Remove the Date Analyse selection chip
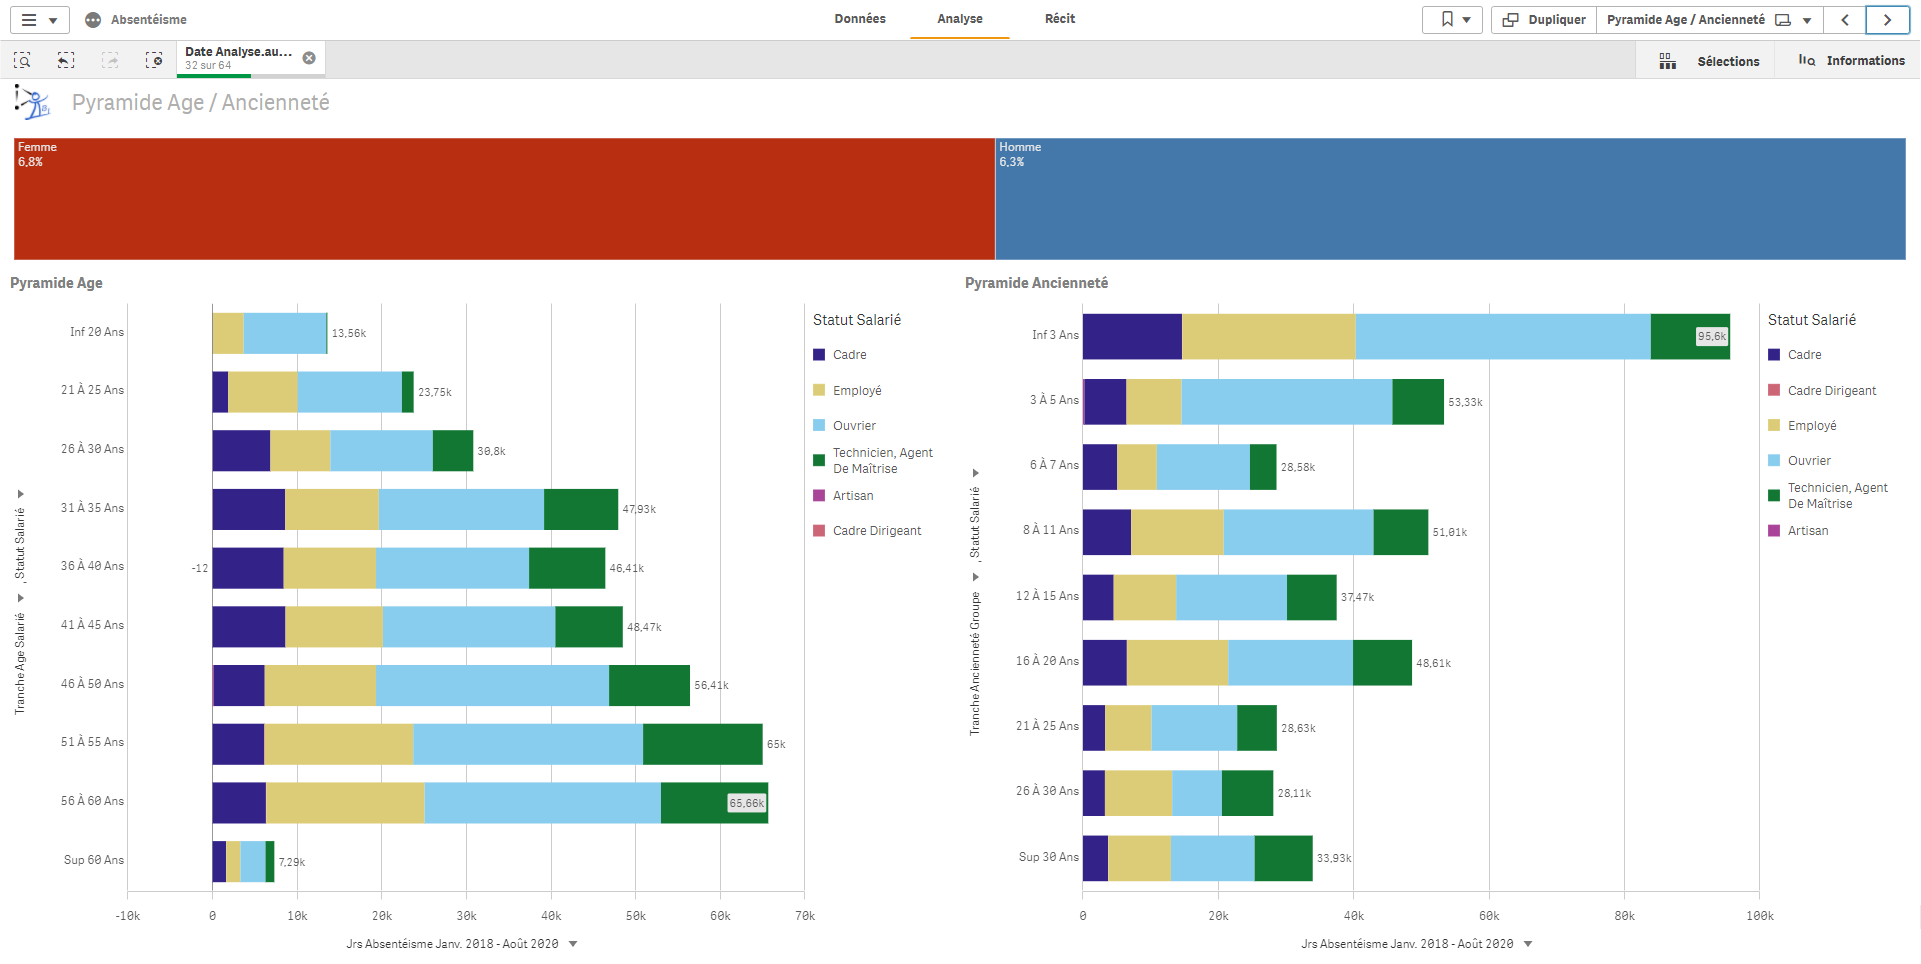Image resolution: width=1921 pixels, height=964 pixels. coord(309,58)
